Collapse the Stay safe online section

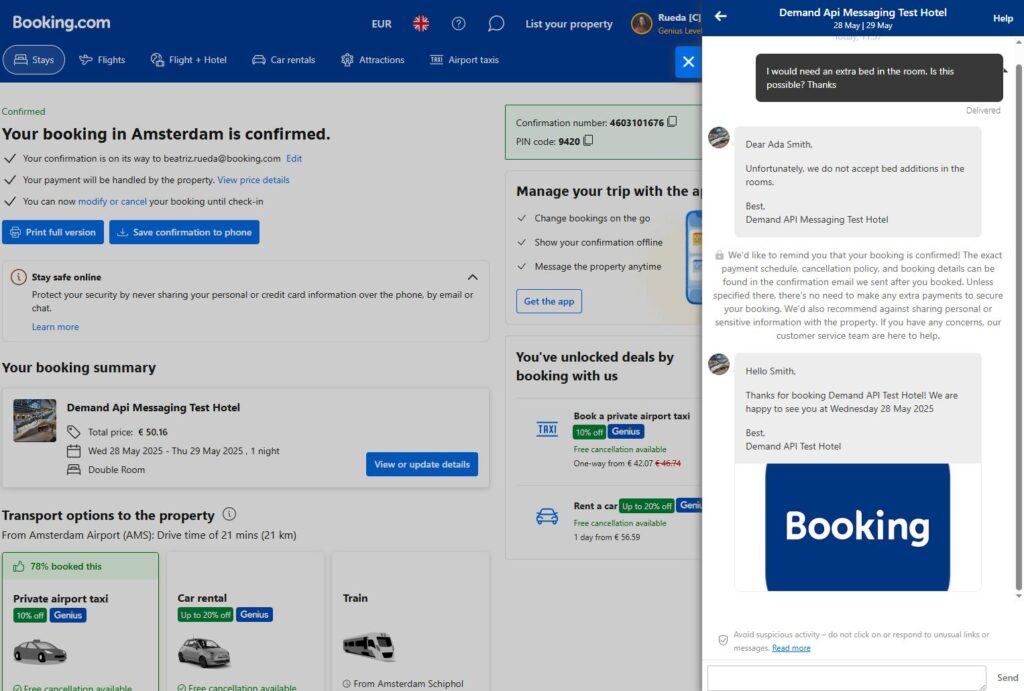(472, 277)
